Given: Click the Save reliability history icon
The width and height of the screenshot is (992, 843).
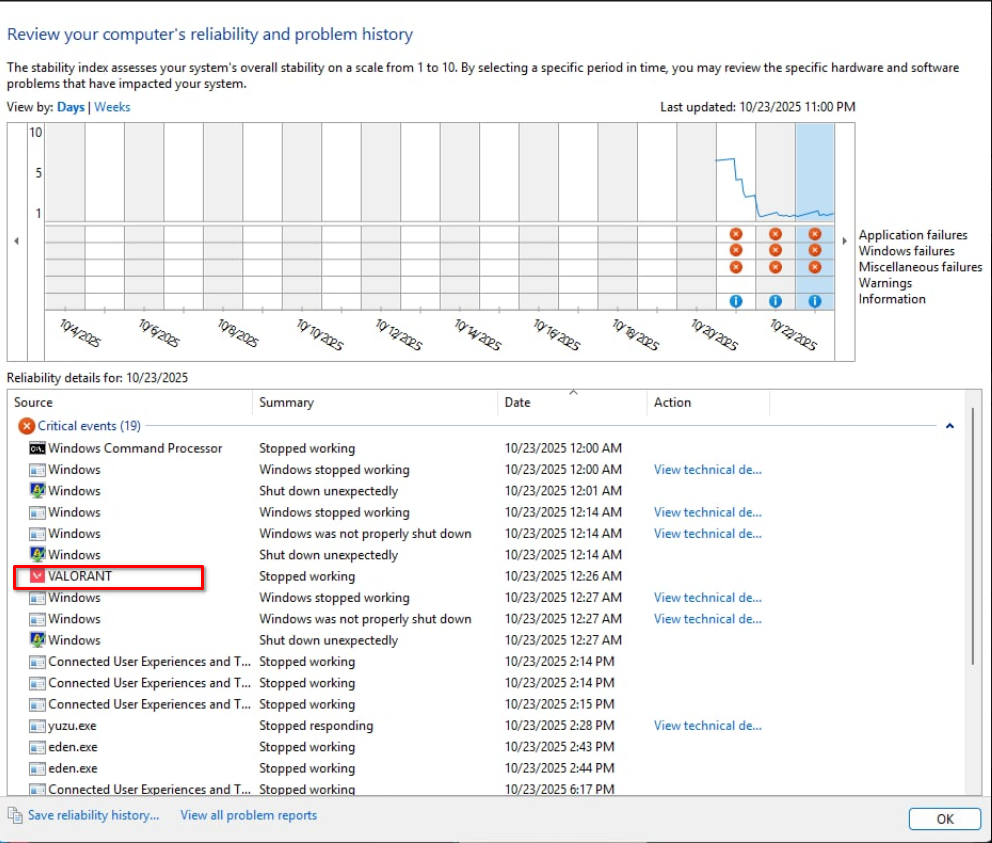Looking at the screenshot, I should [15, 815].
